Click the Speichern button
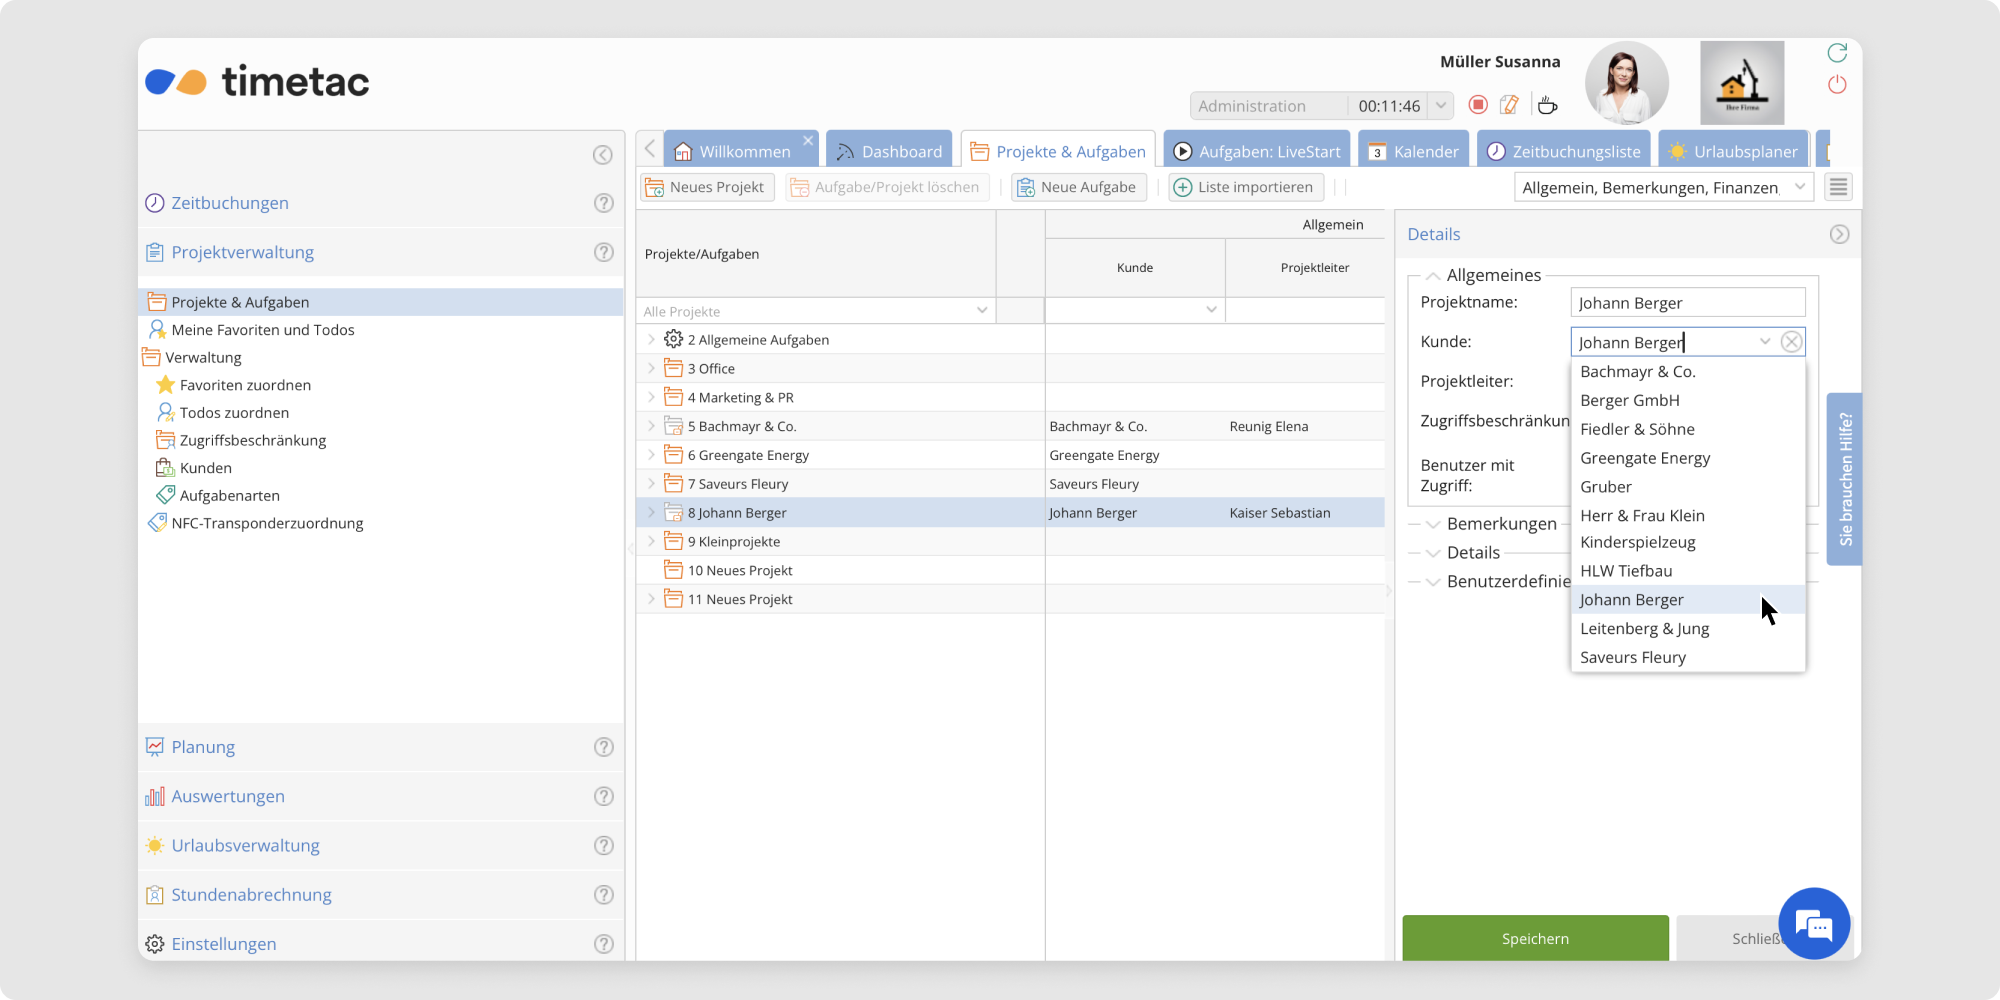 coord(1535,938)
